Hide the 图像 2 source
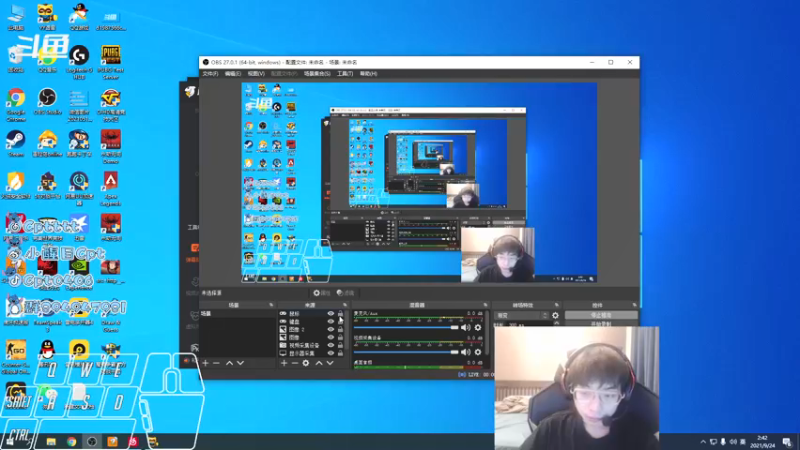Image resolution: width=800 pixels, height=450 pixels. (x=331, y=330)
